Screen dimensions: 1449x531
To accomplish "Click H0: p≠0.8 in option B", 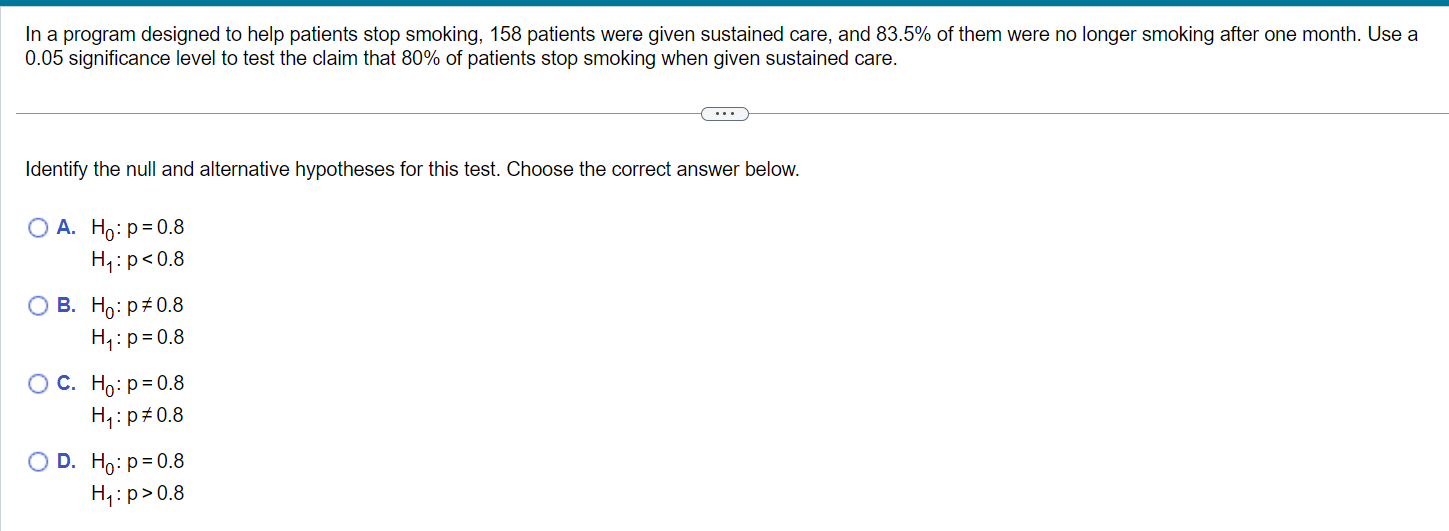I will tap(138, 306).
